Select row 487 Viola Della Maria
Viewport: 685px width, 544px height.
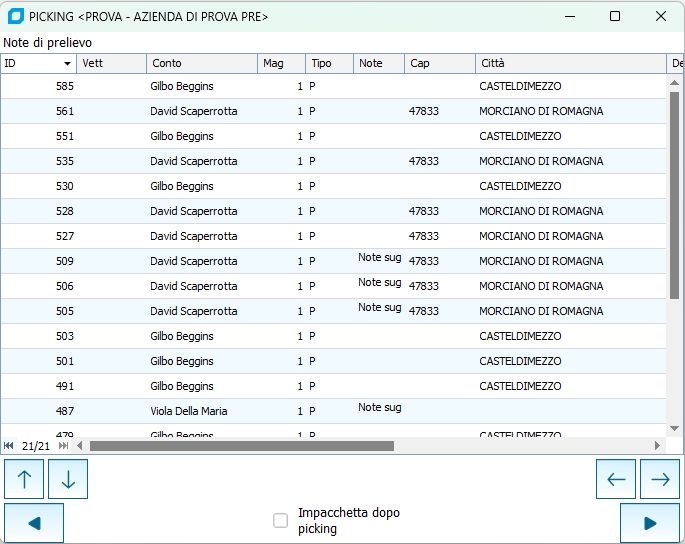tap(188, 411)
